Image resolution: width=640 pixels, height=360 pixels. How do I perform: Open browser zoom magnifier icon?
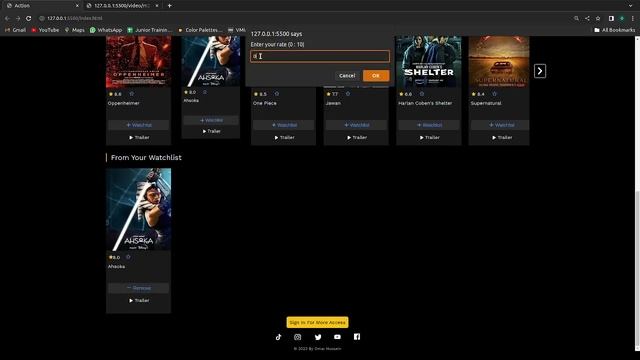(x=576, y=18)
